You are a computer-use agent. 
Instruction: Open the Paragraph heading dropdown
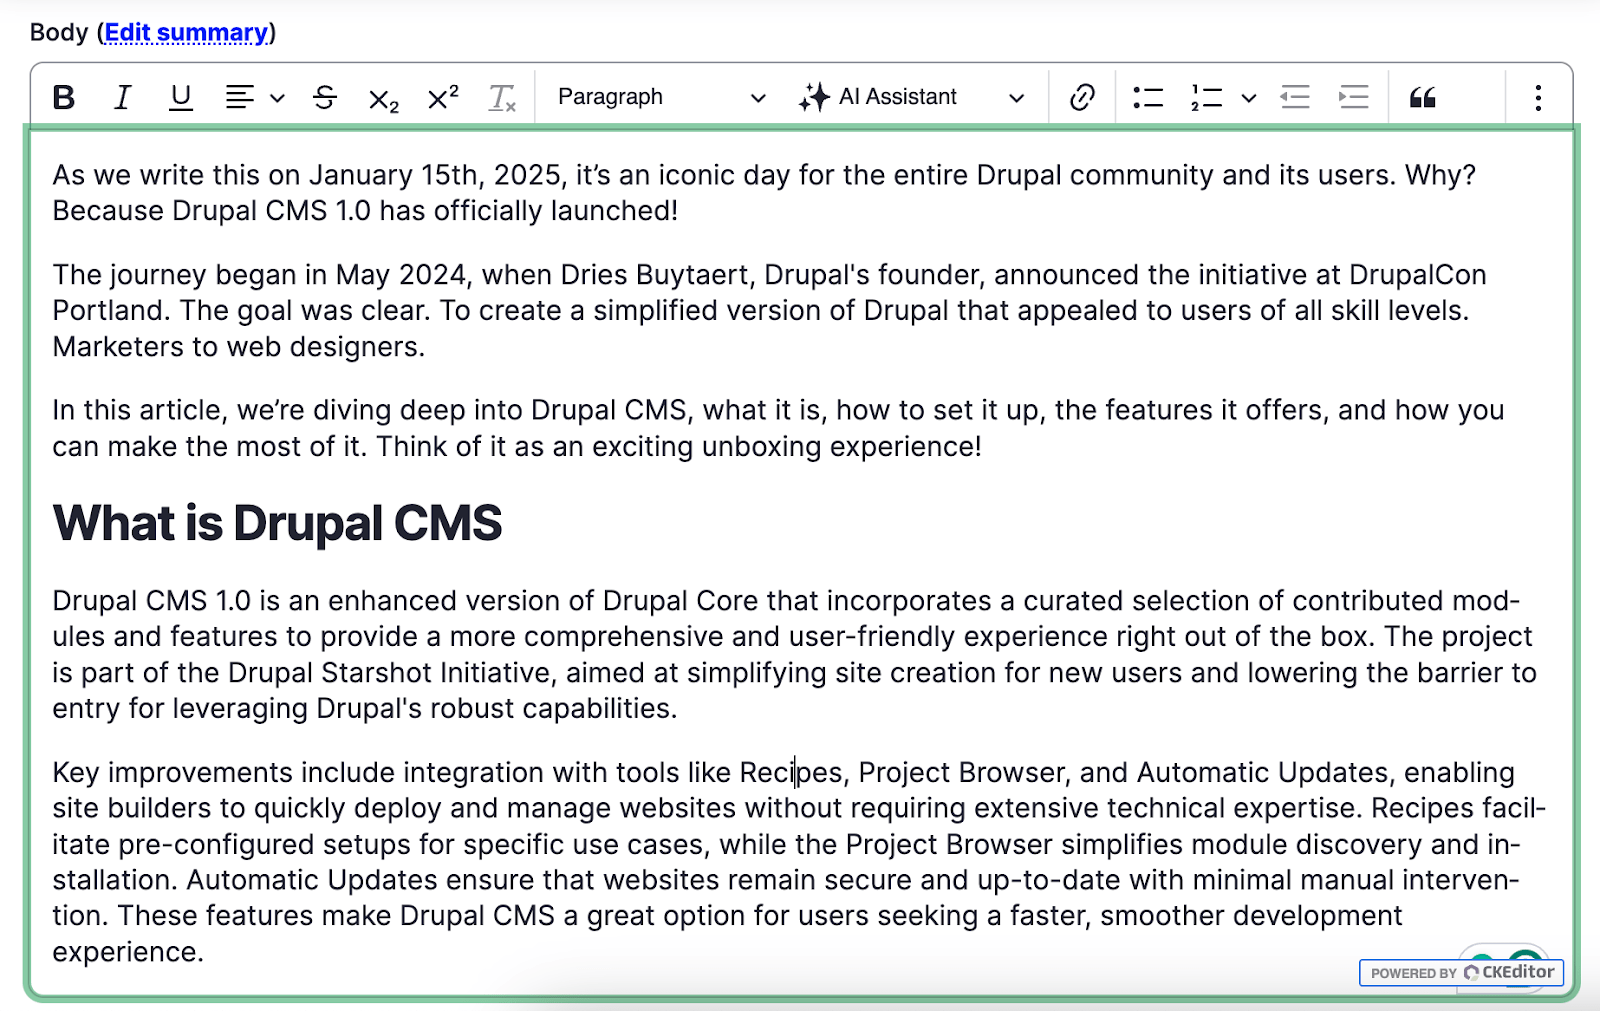tap(661, 97)
